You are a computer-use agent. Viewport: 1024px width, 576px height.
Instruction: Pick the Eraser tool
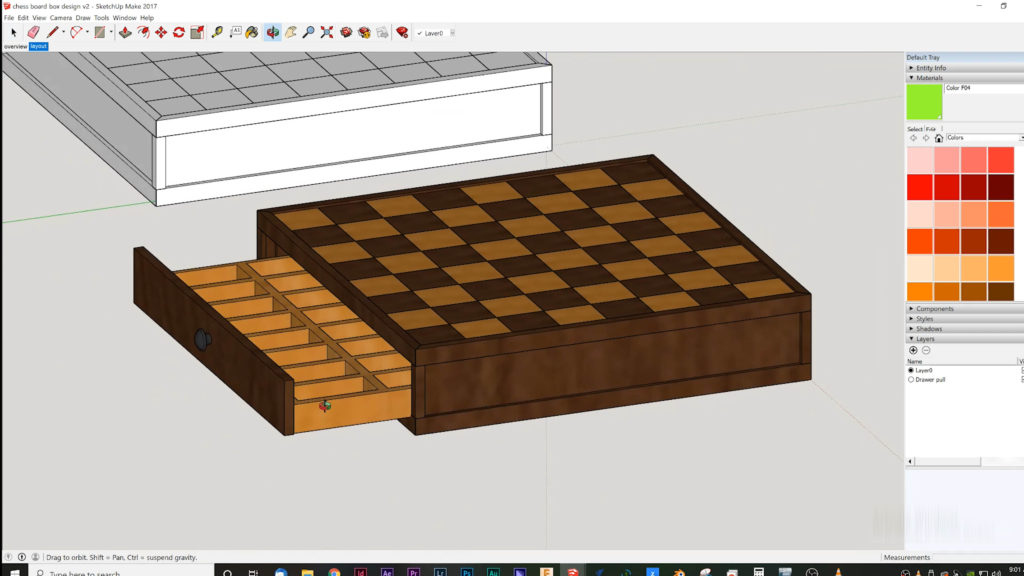(33, 33)
